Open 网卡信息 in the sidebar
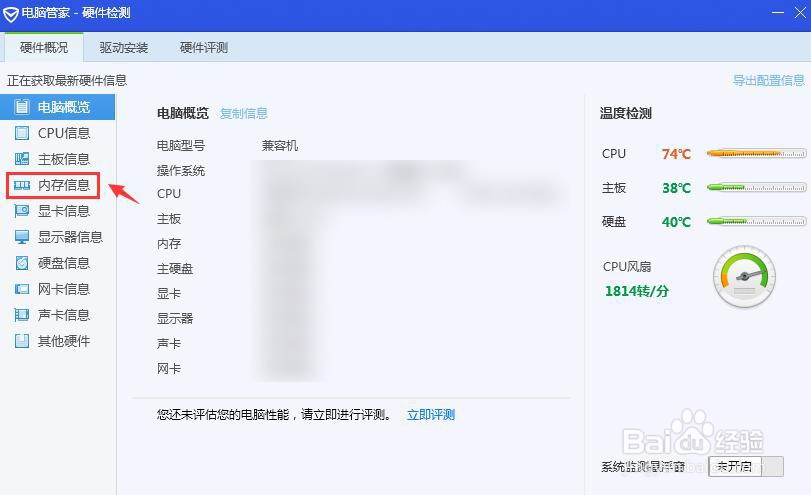Viewport: 811px width, 495px height. [x=57, y=289]
